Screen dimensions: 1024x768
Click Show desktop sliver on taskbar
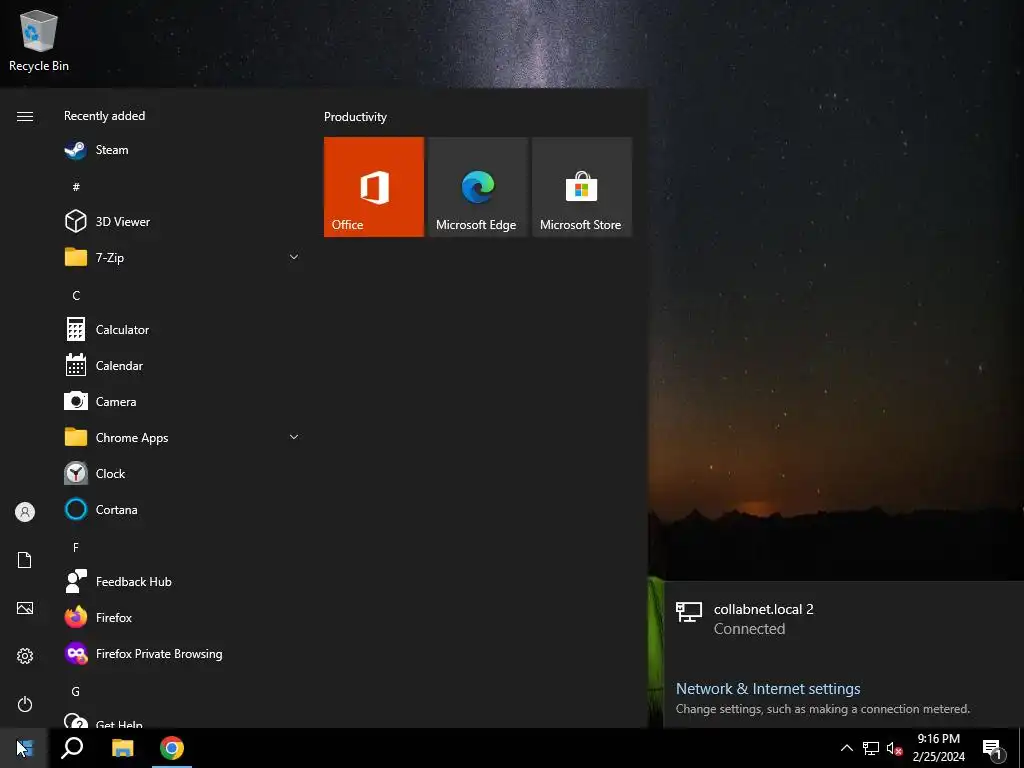coord(1021,748)
